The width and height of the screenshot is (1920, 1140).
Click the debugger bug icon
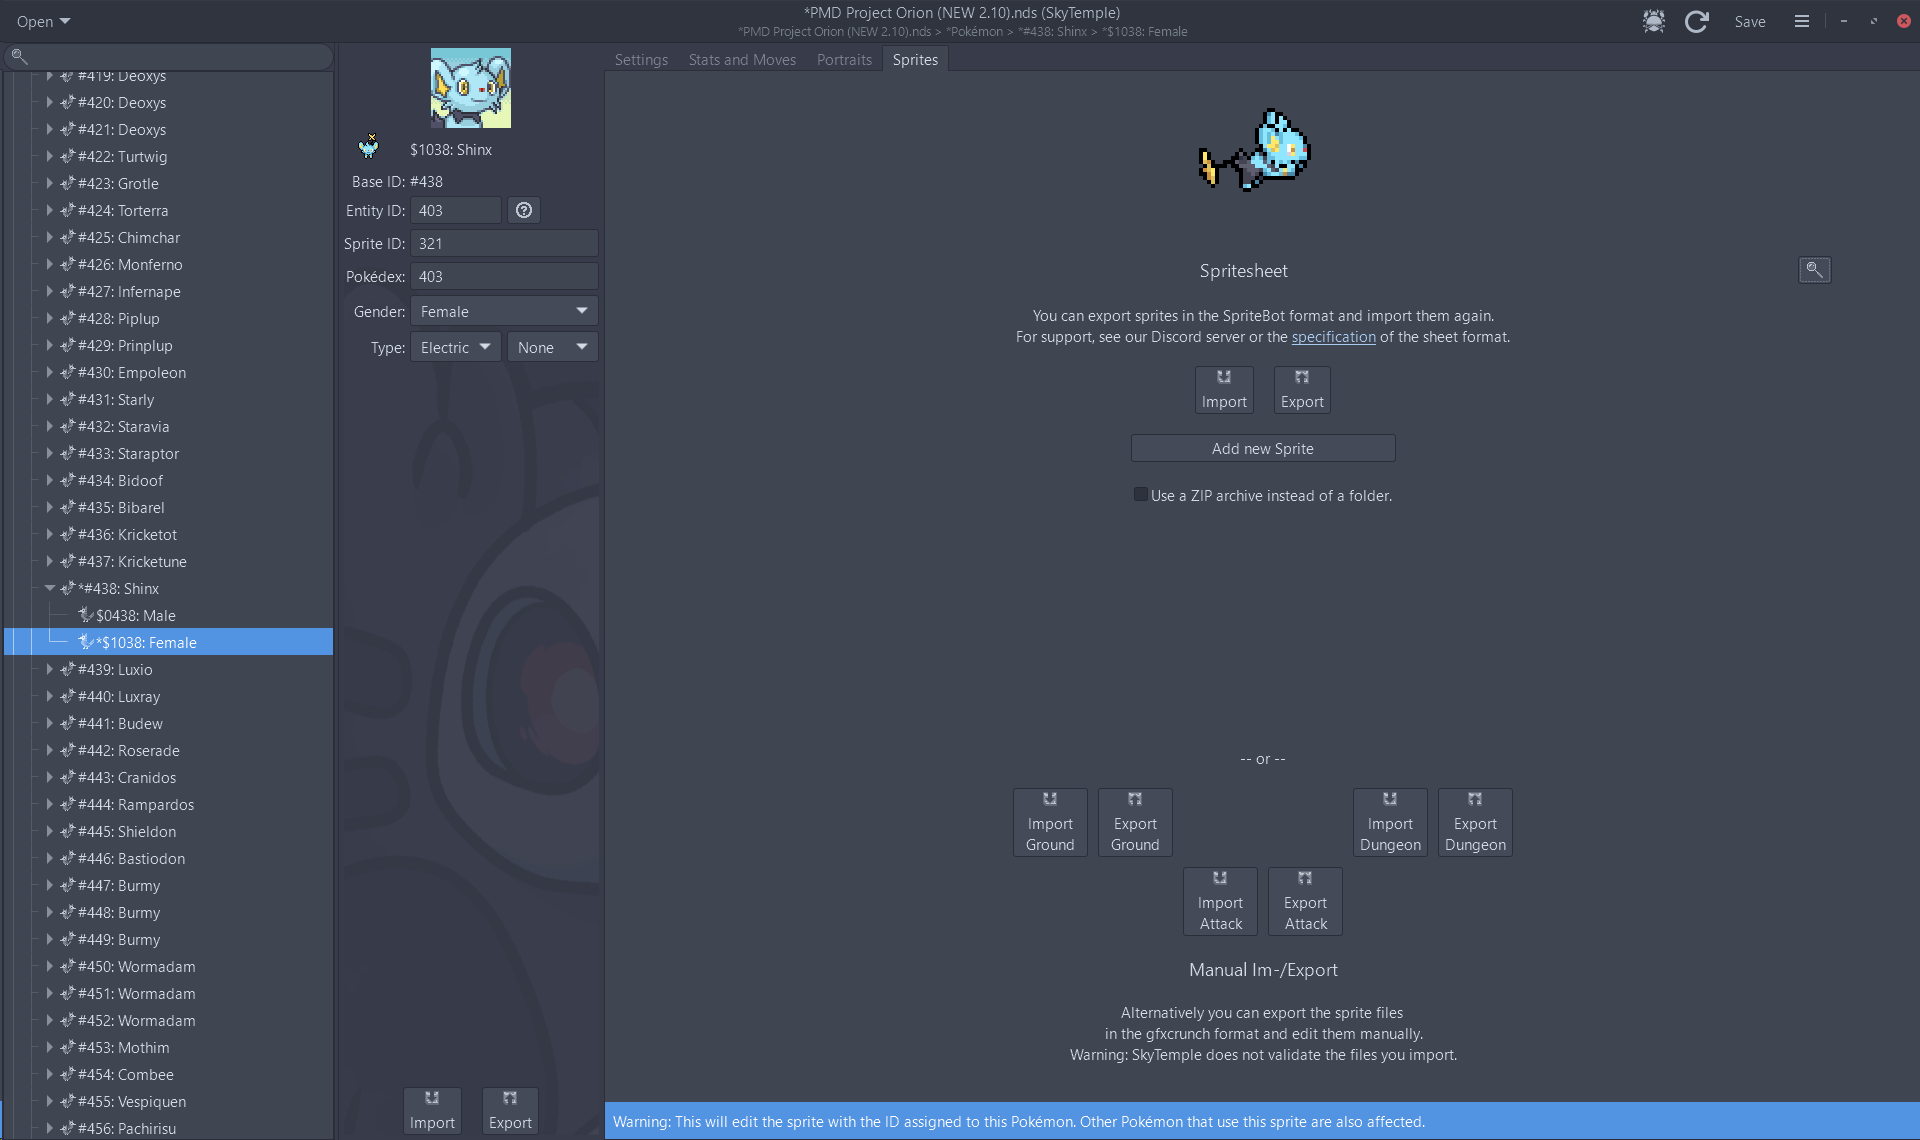pos(1653,21)
